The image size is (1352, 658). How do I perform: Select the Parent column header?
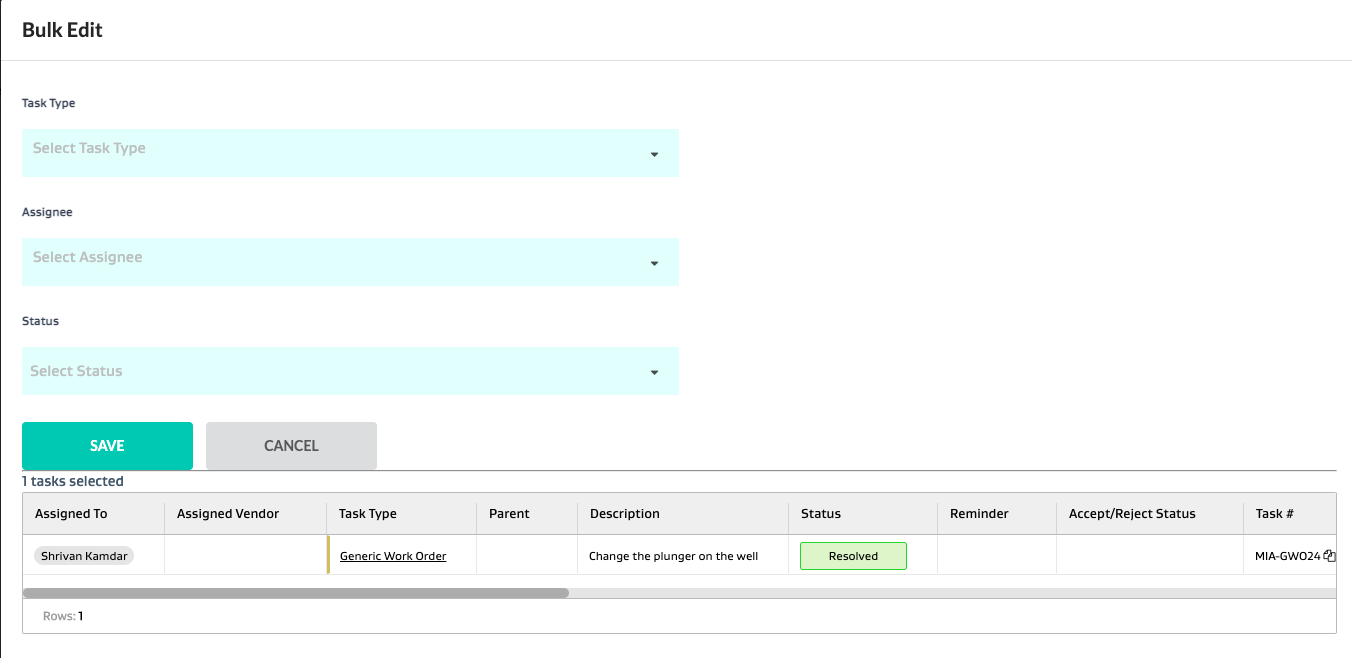[509, 513]
